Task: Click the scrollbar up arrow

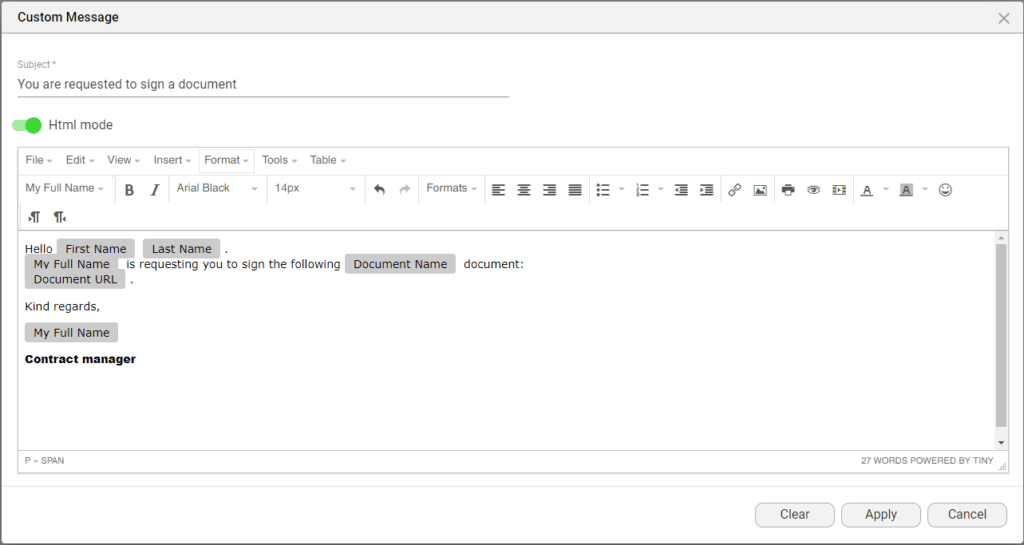Action: [1001, 238]
